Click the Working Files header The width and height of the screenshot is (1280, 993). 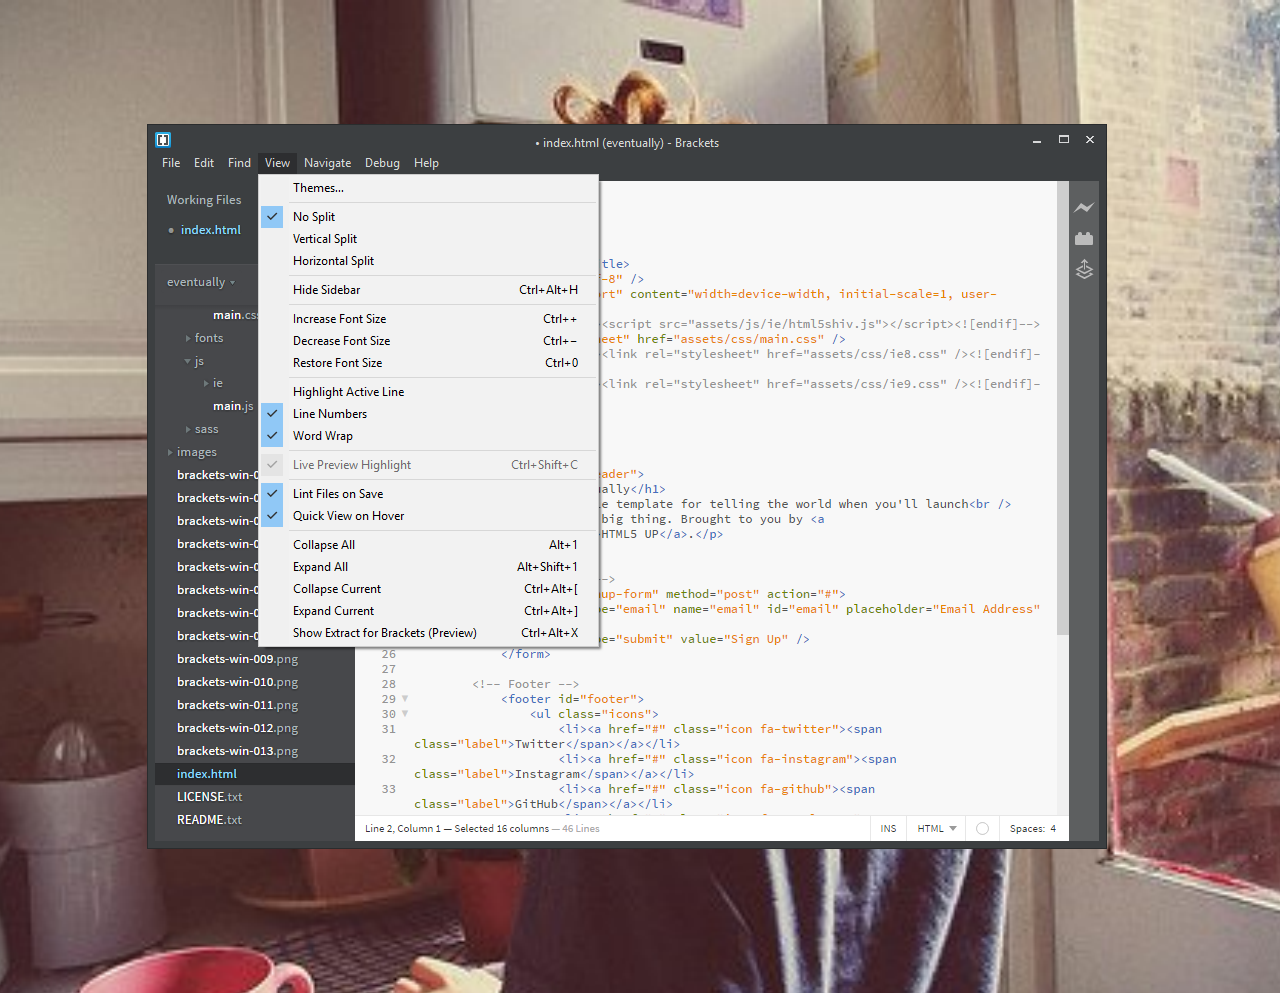[204, 200]
